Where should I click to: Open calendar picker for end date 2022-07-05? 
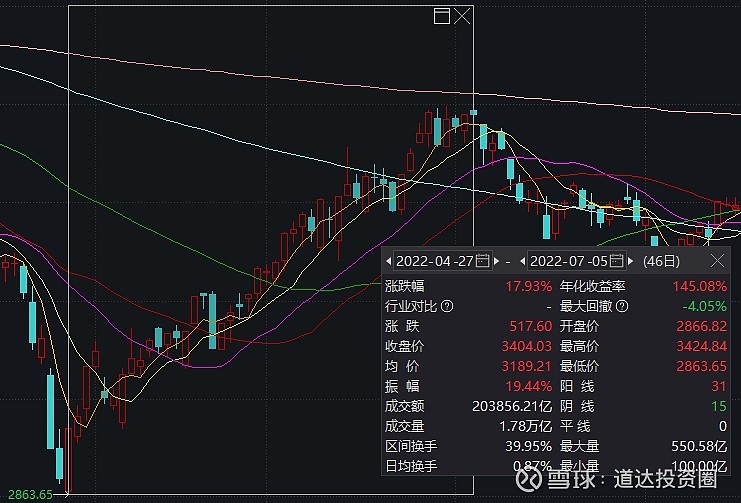[x=617, y=260]
